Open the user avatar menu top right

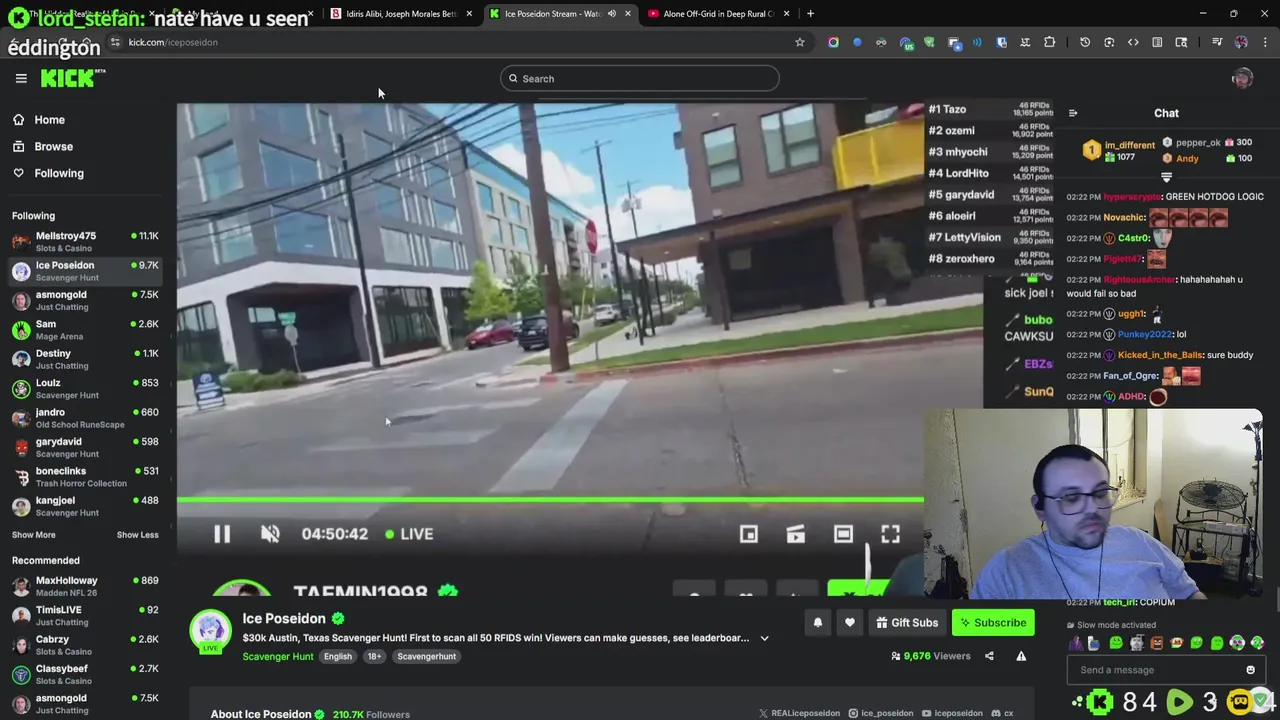point(1243,78)
